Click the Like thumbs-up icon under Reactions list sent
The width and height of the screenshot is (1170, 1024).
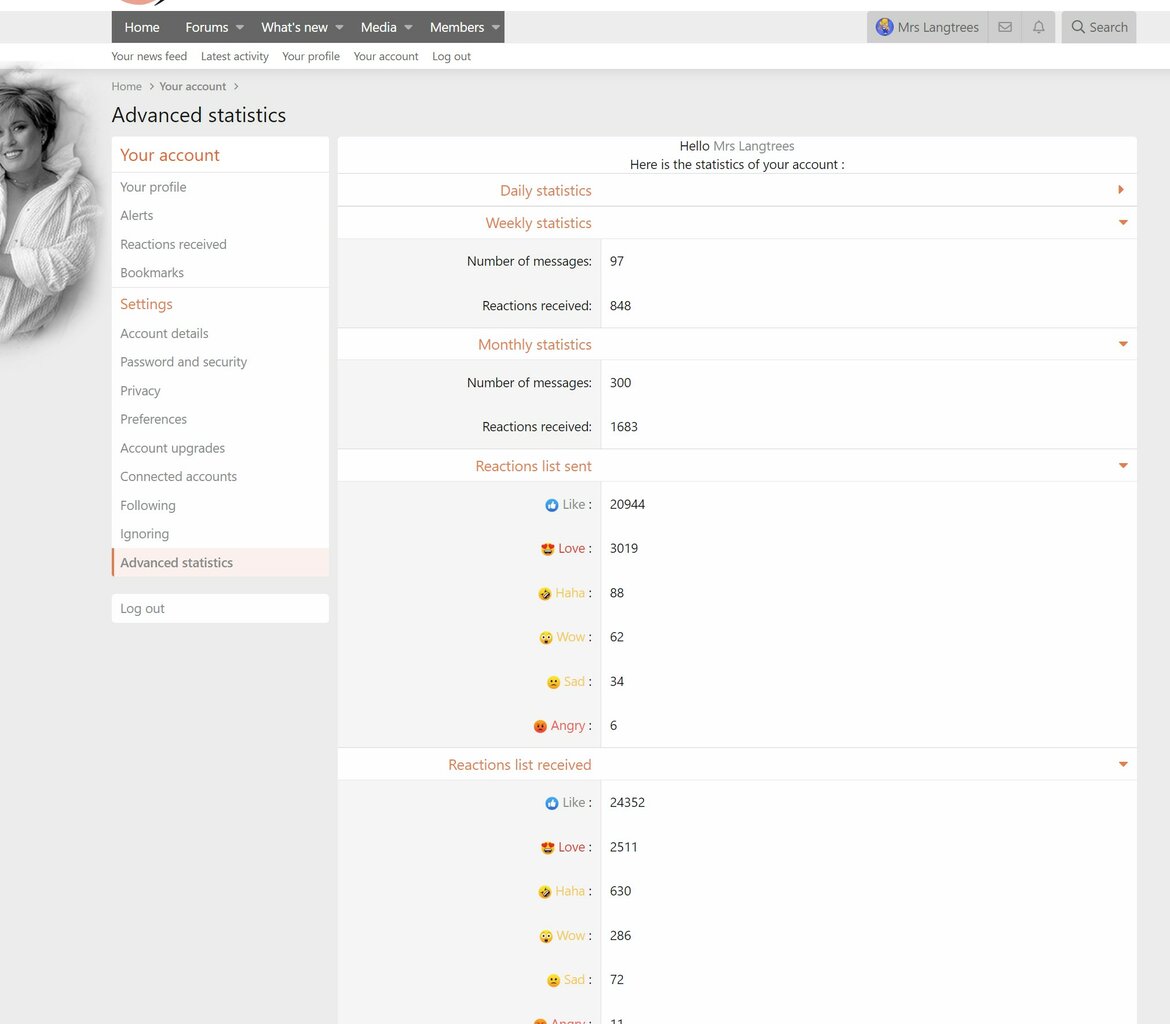(x=551, y=505)
